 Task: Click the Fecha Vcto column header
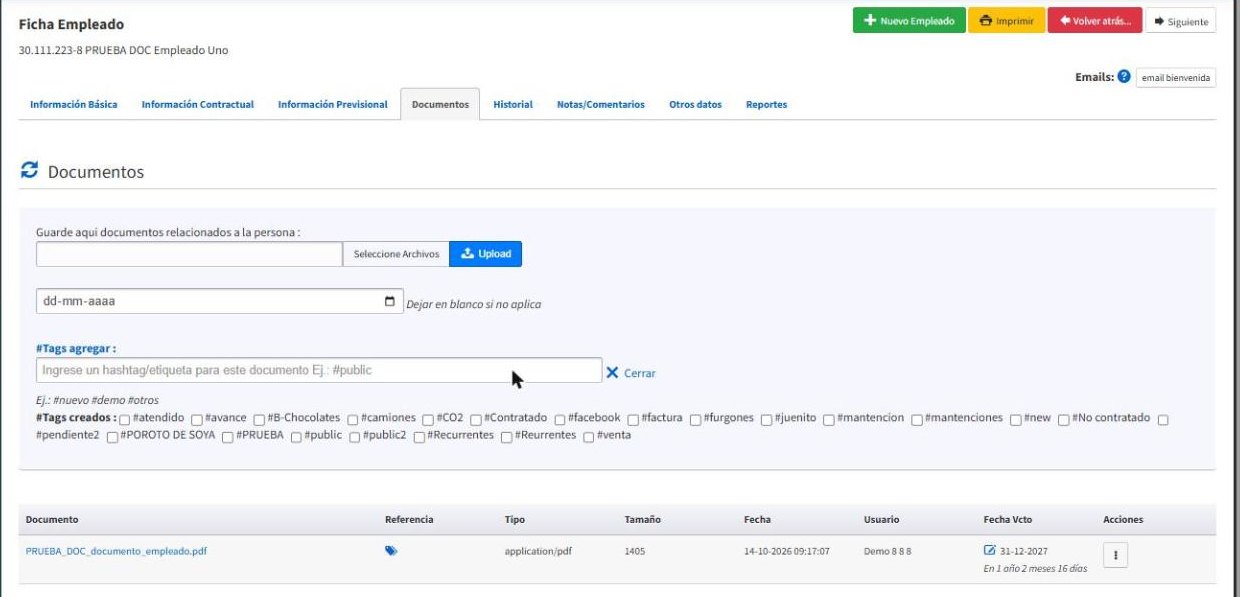coord(1008,520)
